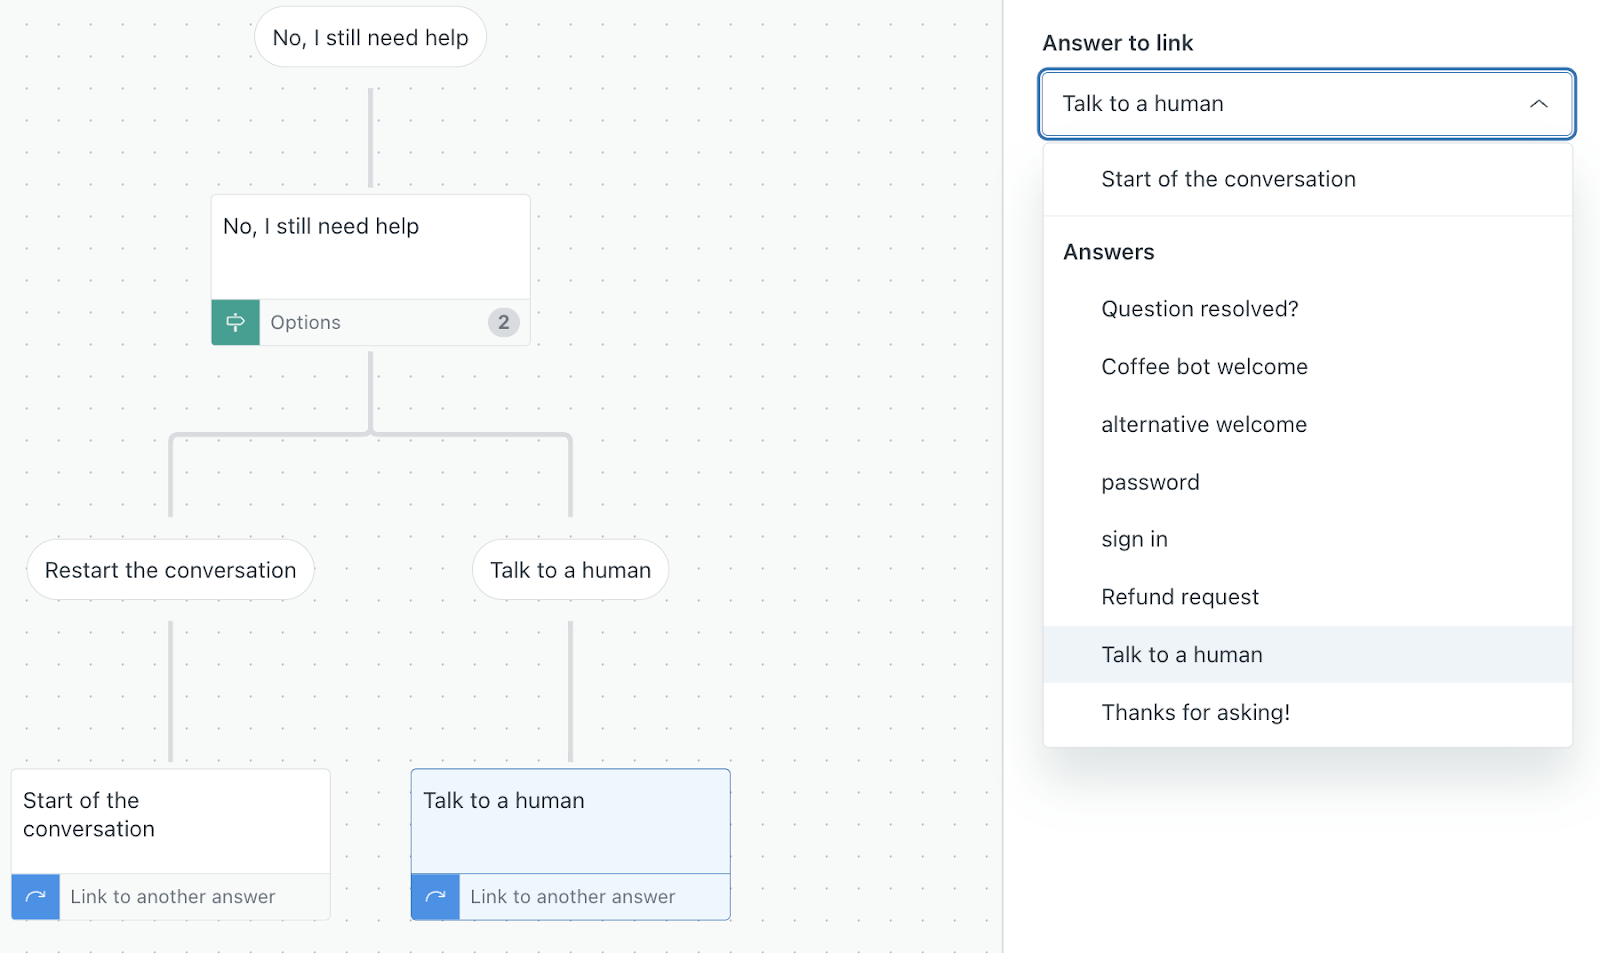Select highlighted Talk to a human option
The width and height of the screenshot is (1600, 953).
(x=1182, y=655)
